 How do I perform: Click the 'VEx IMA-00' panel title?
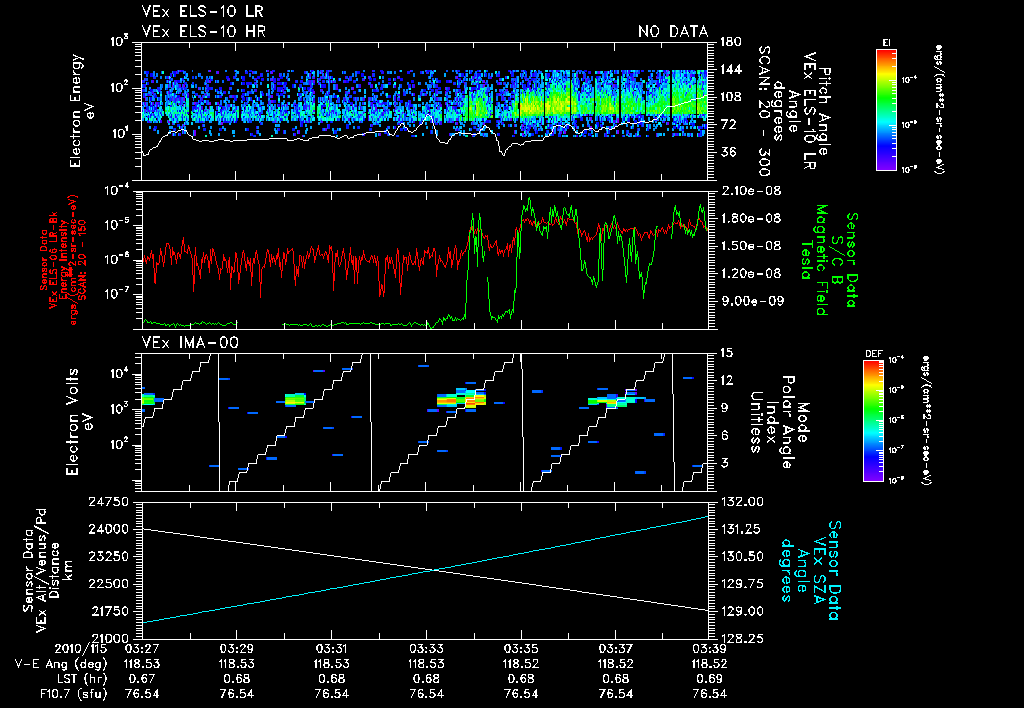point(190,342)
